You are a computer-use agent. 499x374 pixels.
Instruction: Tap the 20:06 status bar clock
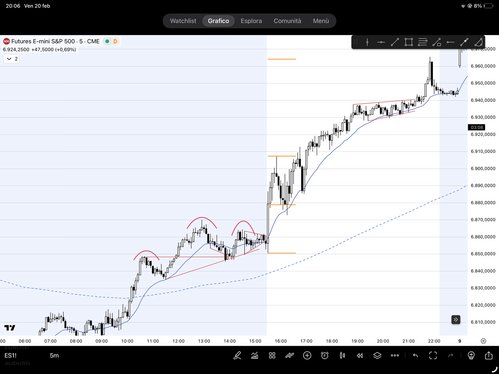(13, 6)
